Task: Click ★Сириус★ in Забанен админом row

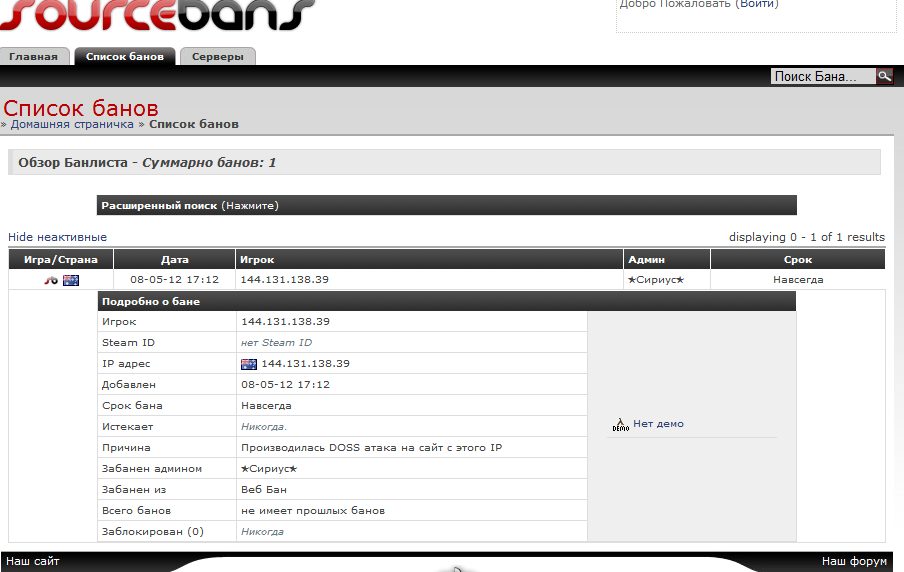Action: [x=269, y=469]
